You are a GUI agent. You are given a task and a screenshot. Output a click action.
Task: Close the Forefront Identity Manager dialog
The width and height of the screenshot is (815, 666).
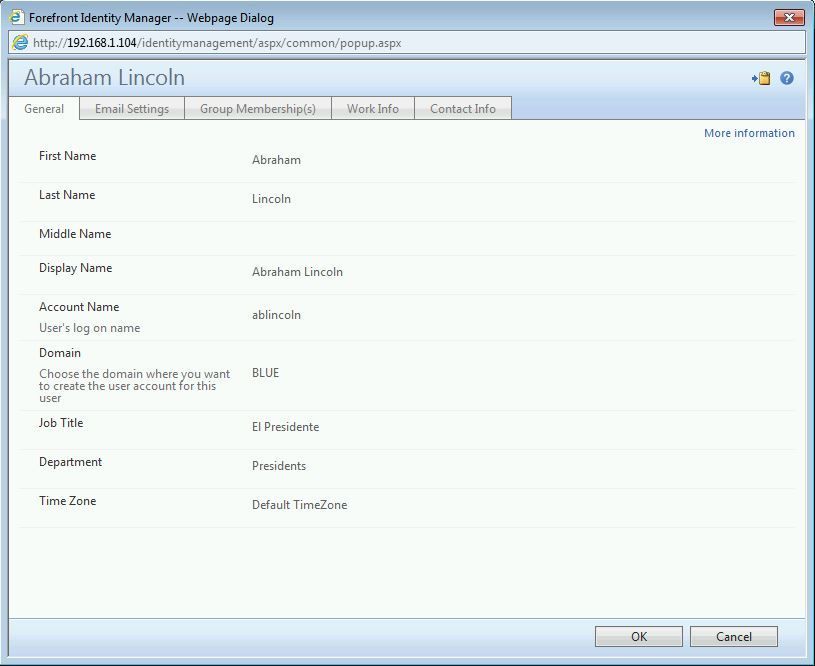(789, 17)
